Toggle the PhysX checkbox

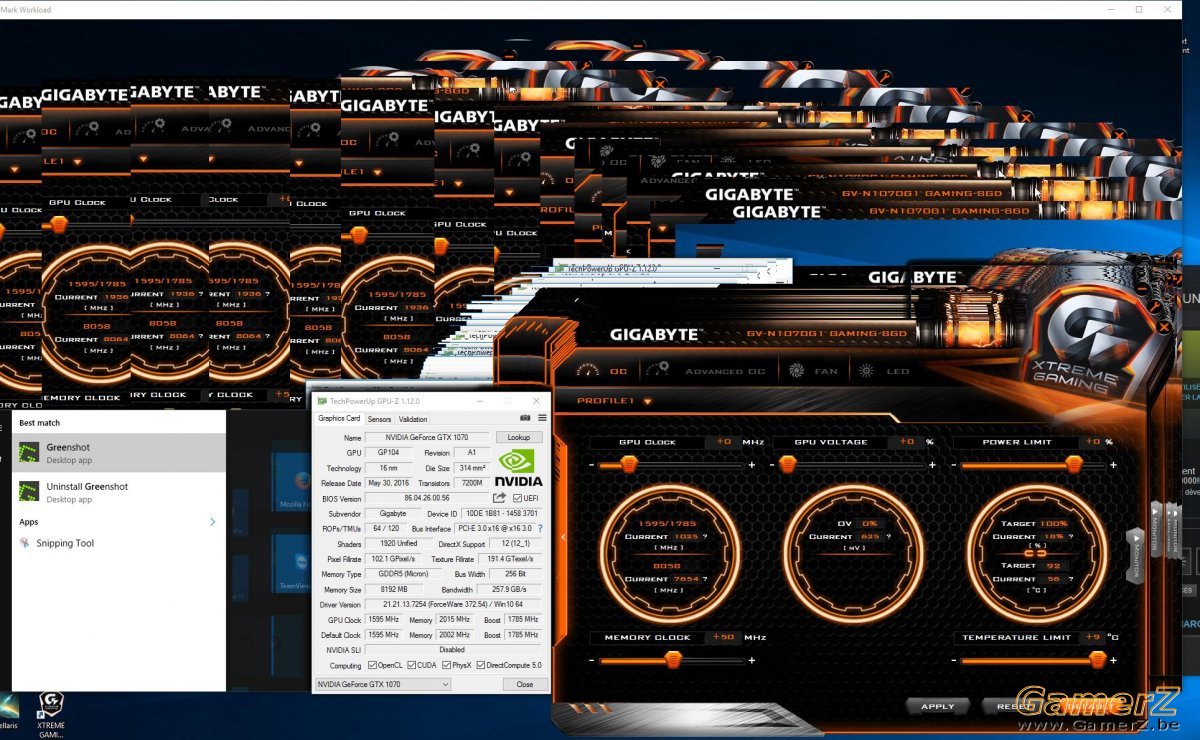click(x=446, y=665)
